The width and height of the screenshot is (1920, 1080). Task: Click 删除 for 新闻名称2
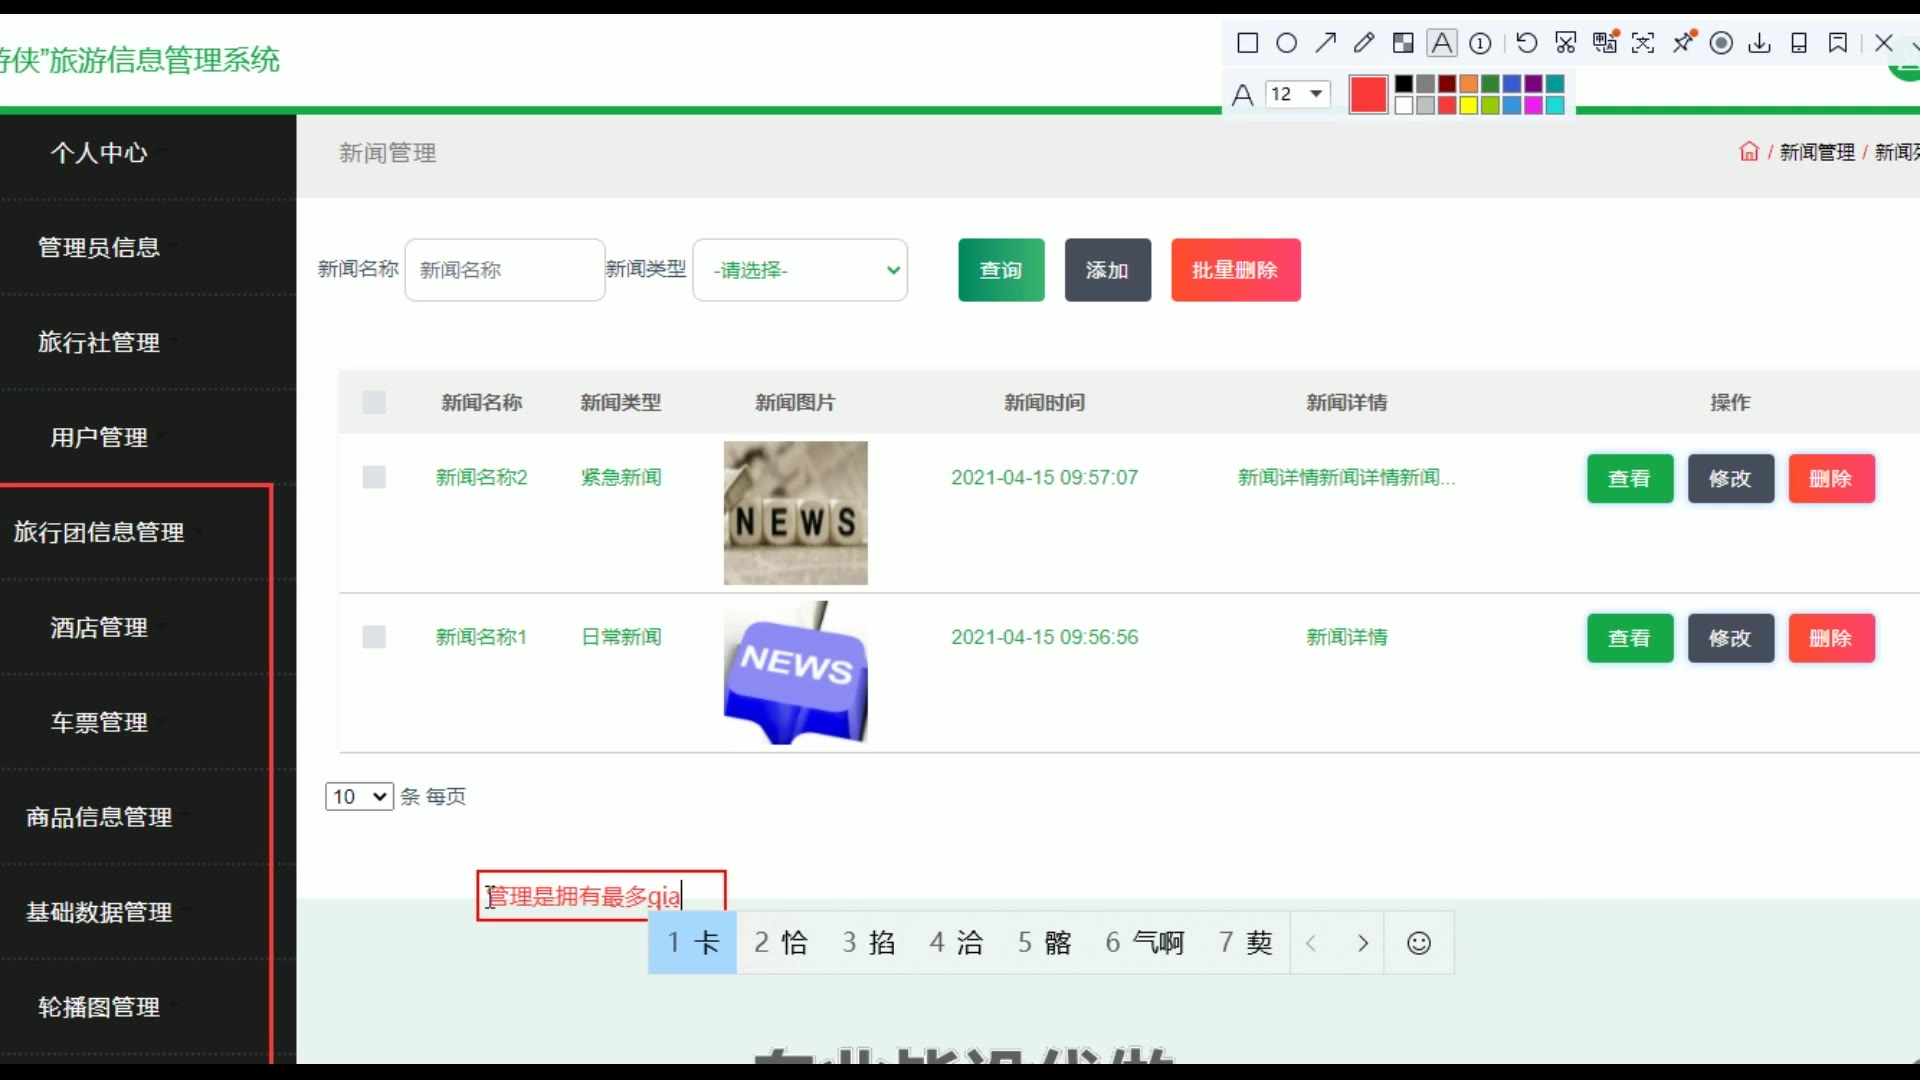click(x=1832, y=478)
